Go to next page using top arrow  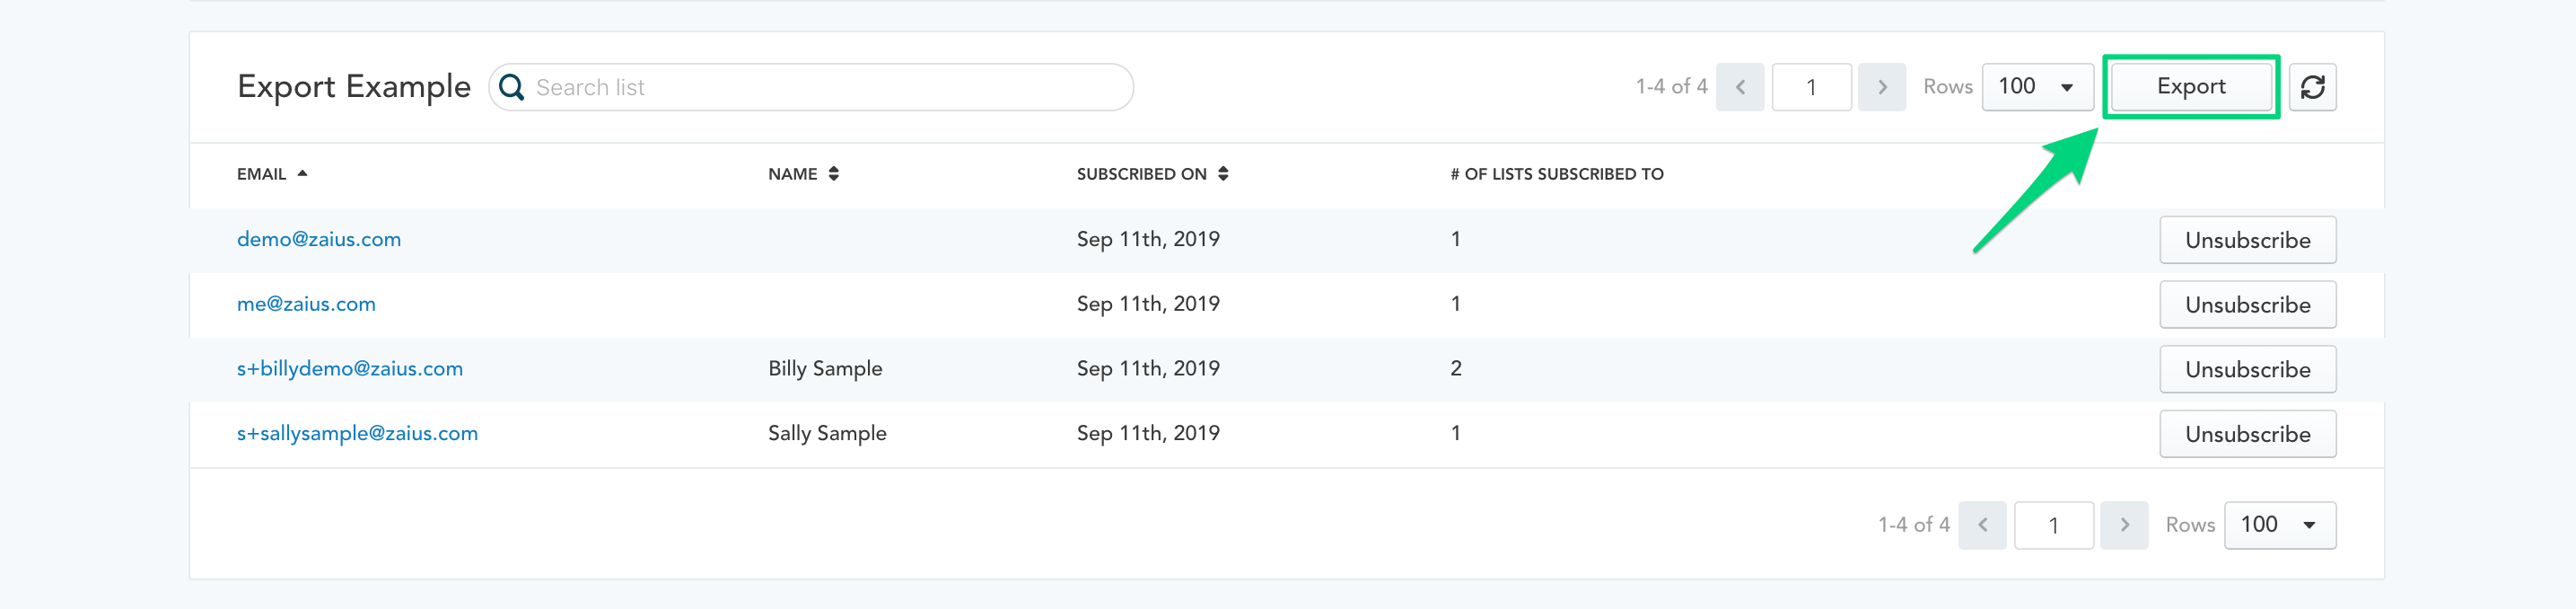[x=1882, y=87]
